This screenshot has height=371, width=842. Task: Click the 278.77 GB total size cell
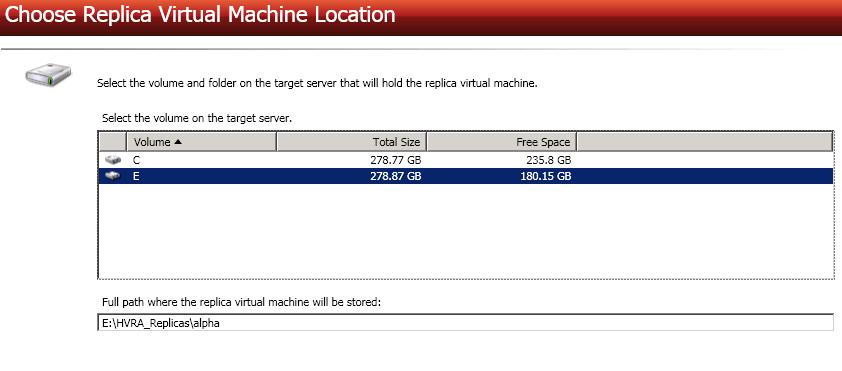pos(396,160)
